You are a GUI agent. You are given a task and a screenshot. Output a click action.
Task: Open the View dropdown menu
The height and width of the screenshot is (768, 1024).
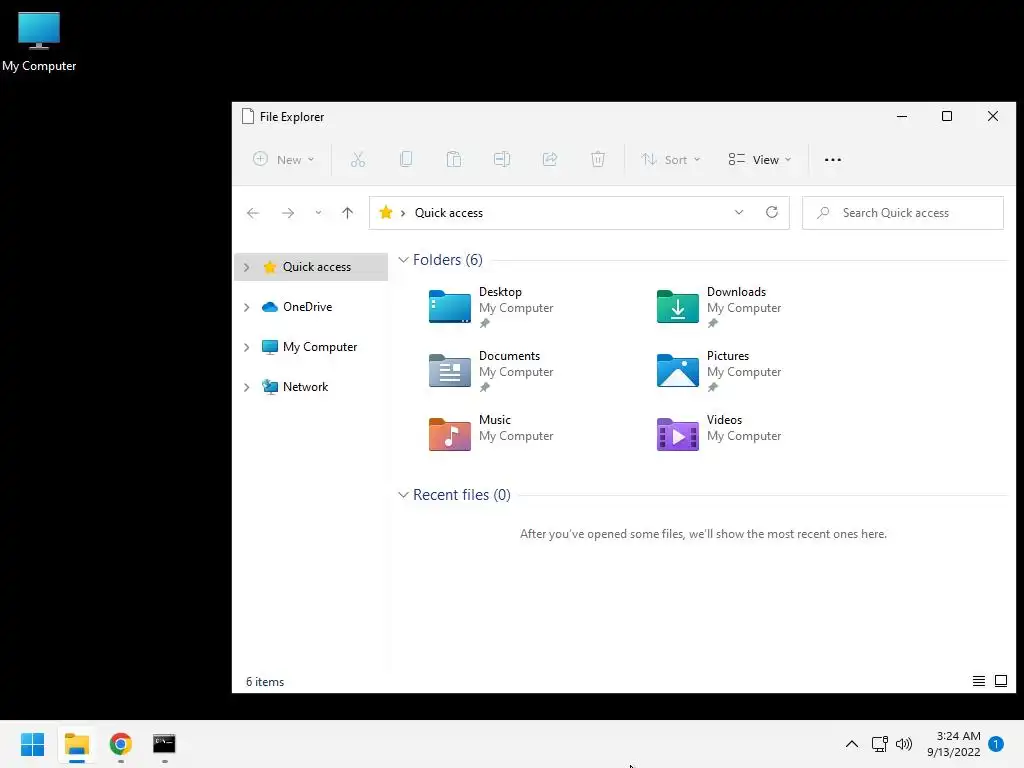[x=760, y=159]
